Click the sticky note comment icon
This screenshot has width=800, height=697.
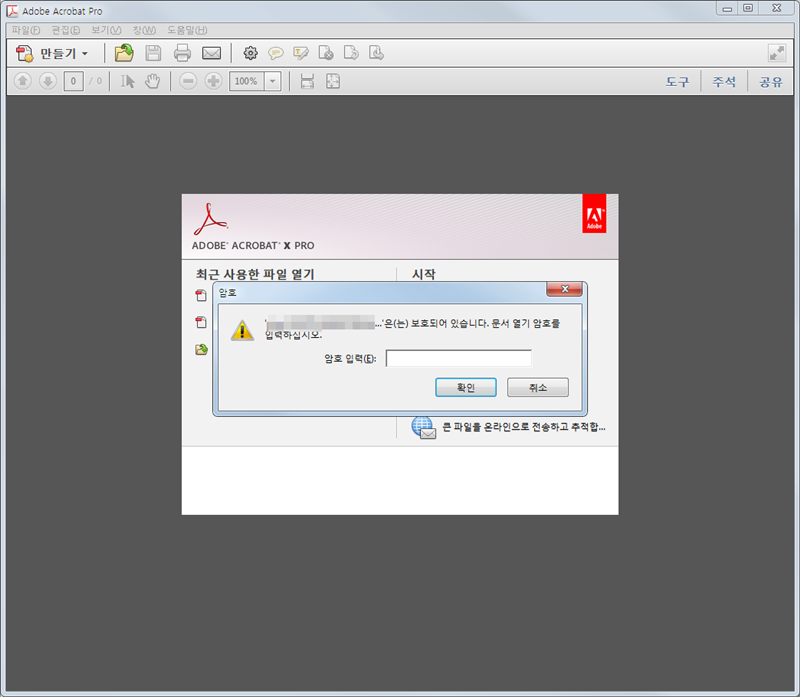[276, 53]
